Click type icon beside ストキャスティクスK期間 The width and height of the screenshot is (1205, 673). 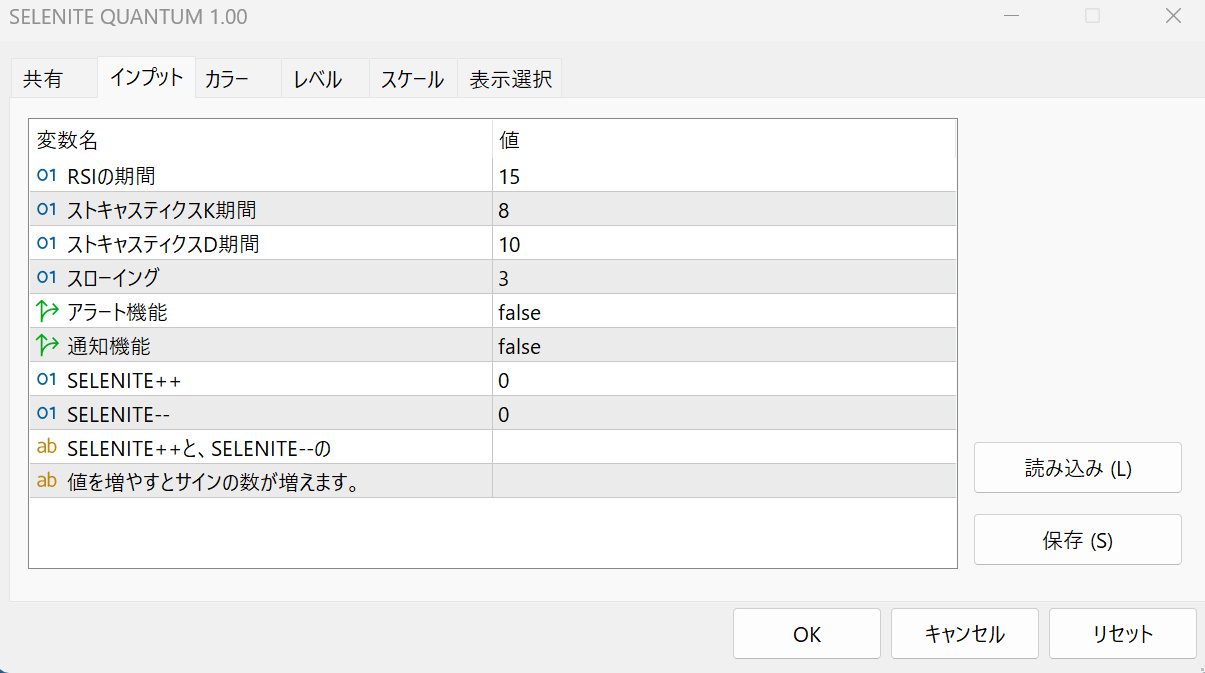pos(46,210)
